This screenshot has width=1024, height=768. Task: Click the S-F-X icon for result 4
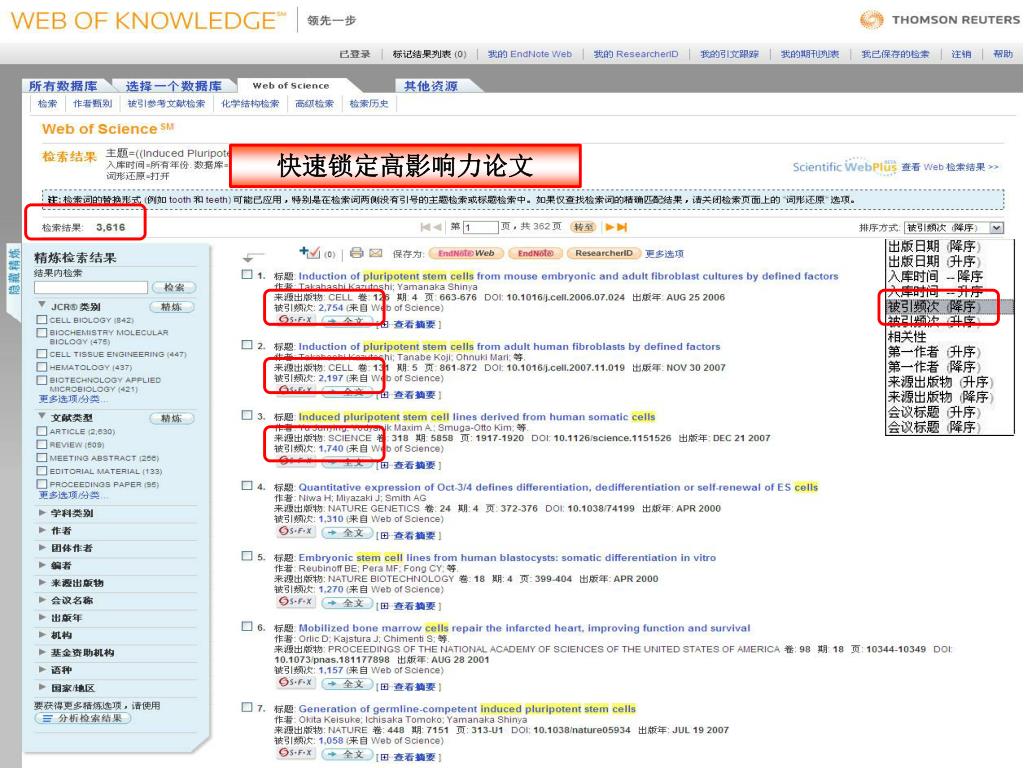pyautogui.click(x=296, y=532)
